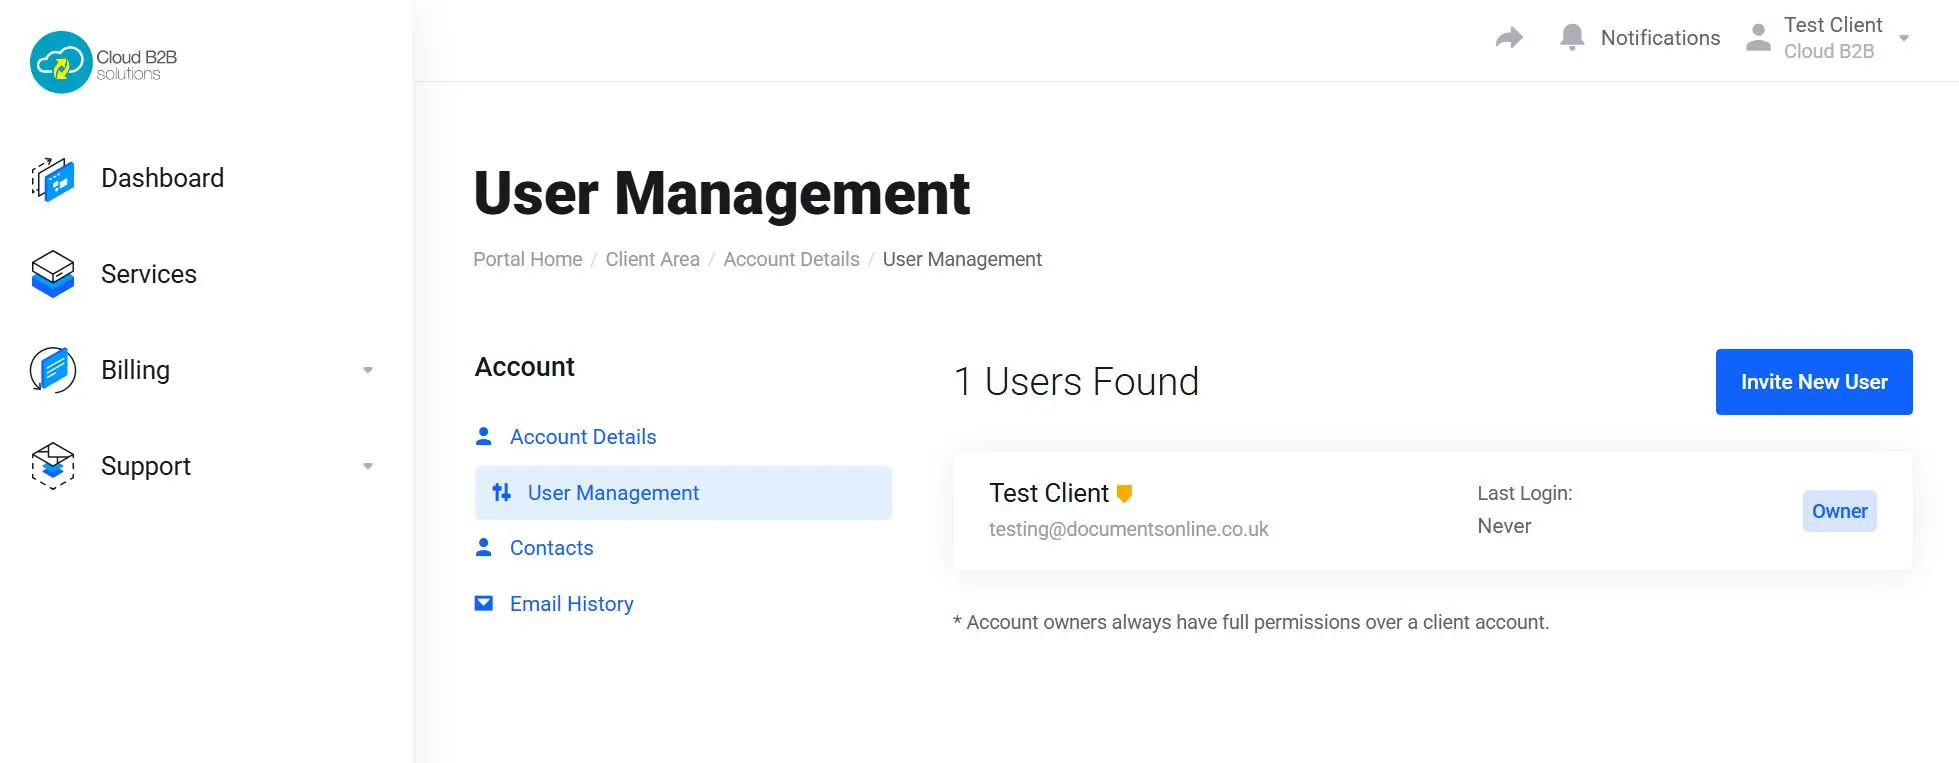
Task: Click the Portal Home breadcrumb
Action: click(x=528, y=259)
